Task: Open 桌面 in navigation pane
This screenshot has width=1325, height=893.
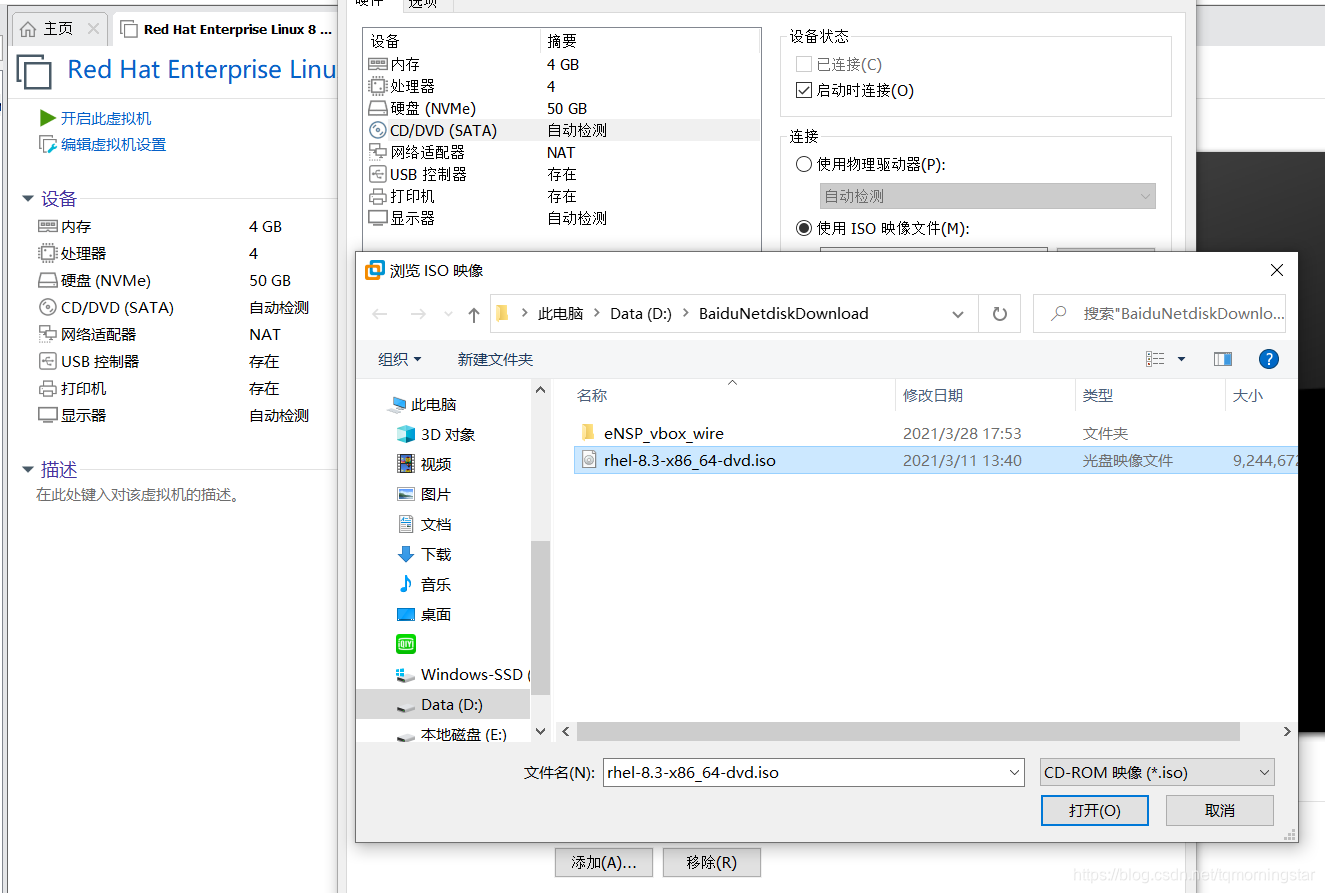Action: 425,614
